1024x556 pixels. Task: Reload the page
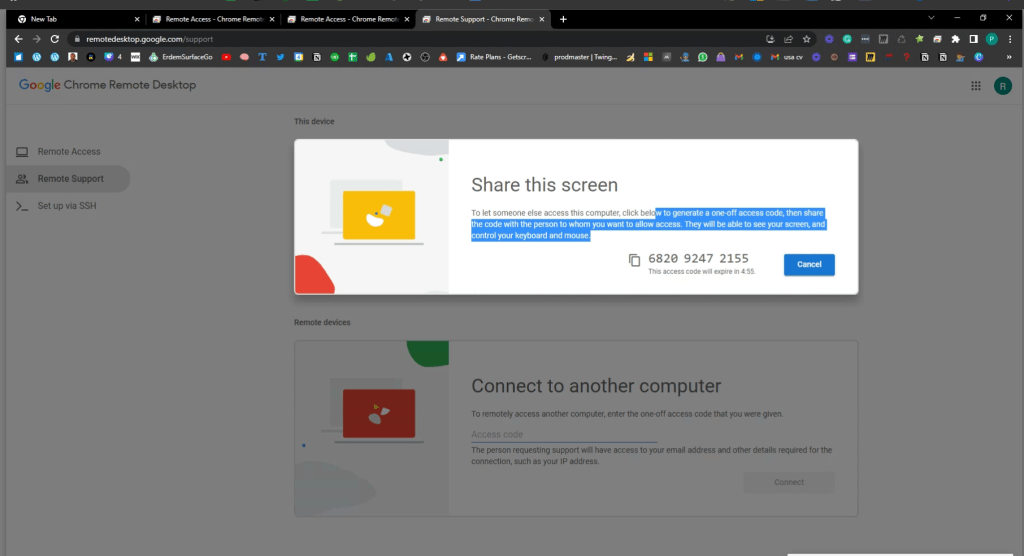pos(55,39)
